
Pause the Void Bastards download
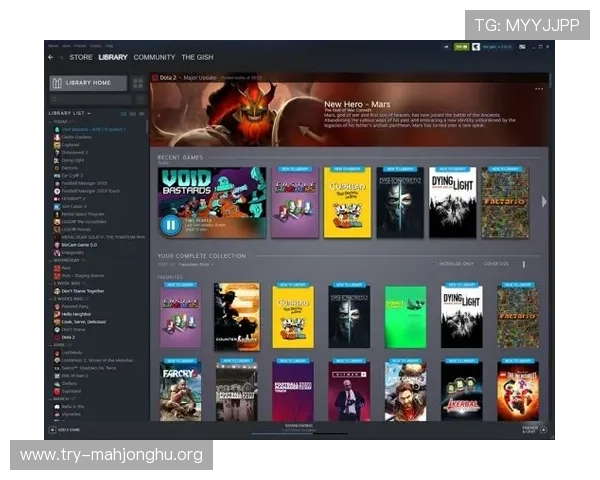click(x=171, y=225)
